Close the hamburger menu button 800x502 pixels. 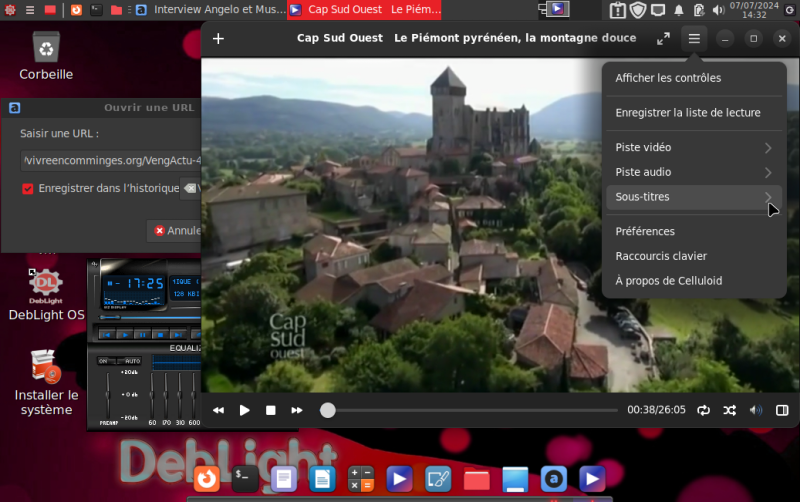[x=694, y=38]
